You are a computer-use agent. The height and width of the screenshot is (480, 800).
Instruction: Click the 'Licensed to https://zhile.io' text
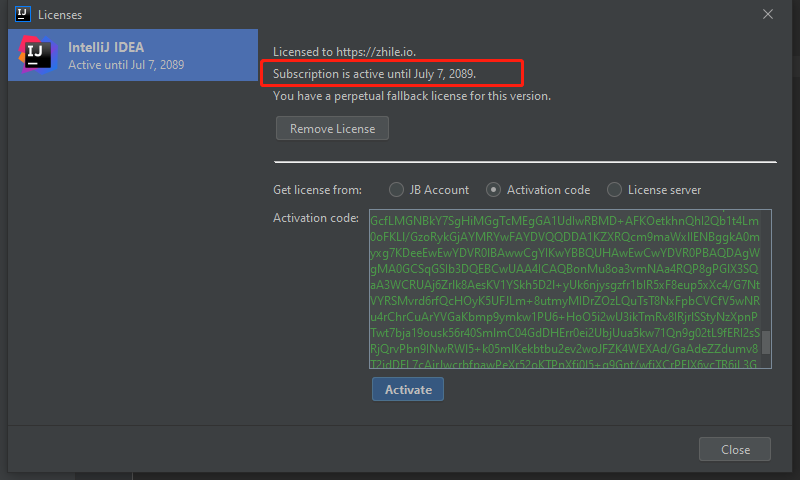(x=345, y=51)
